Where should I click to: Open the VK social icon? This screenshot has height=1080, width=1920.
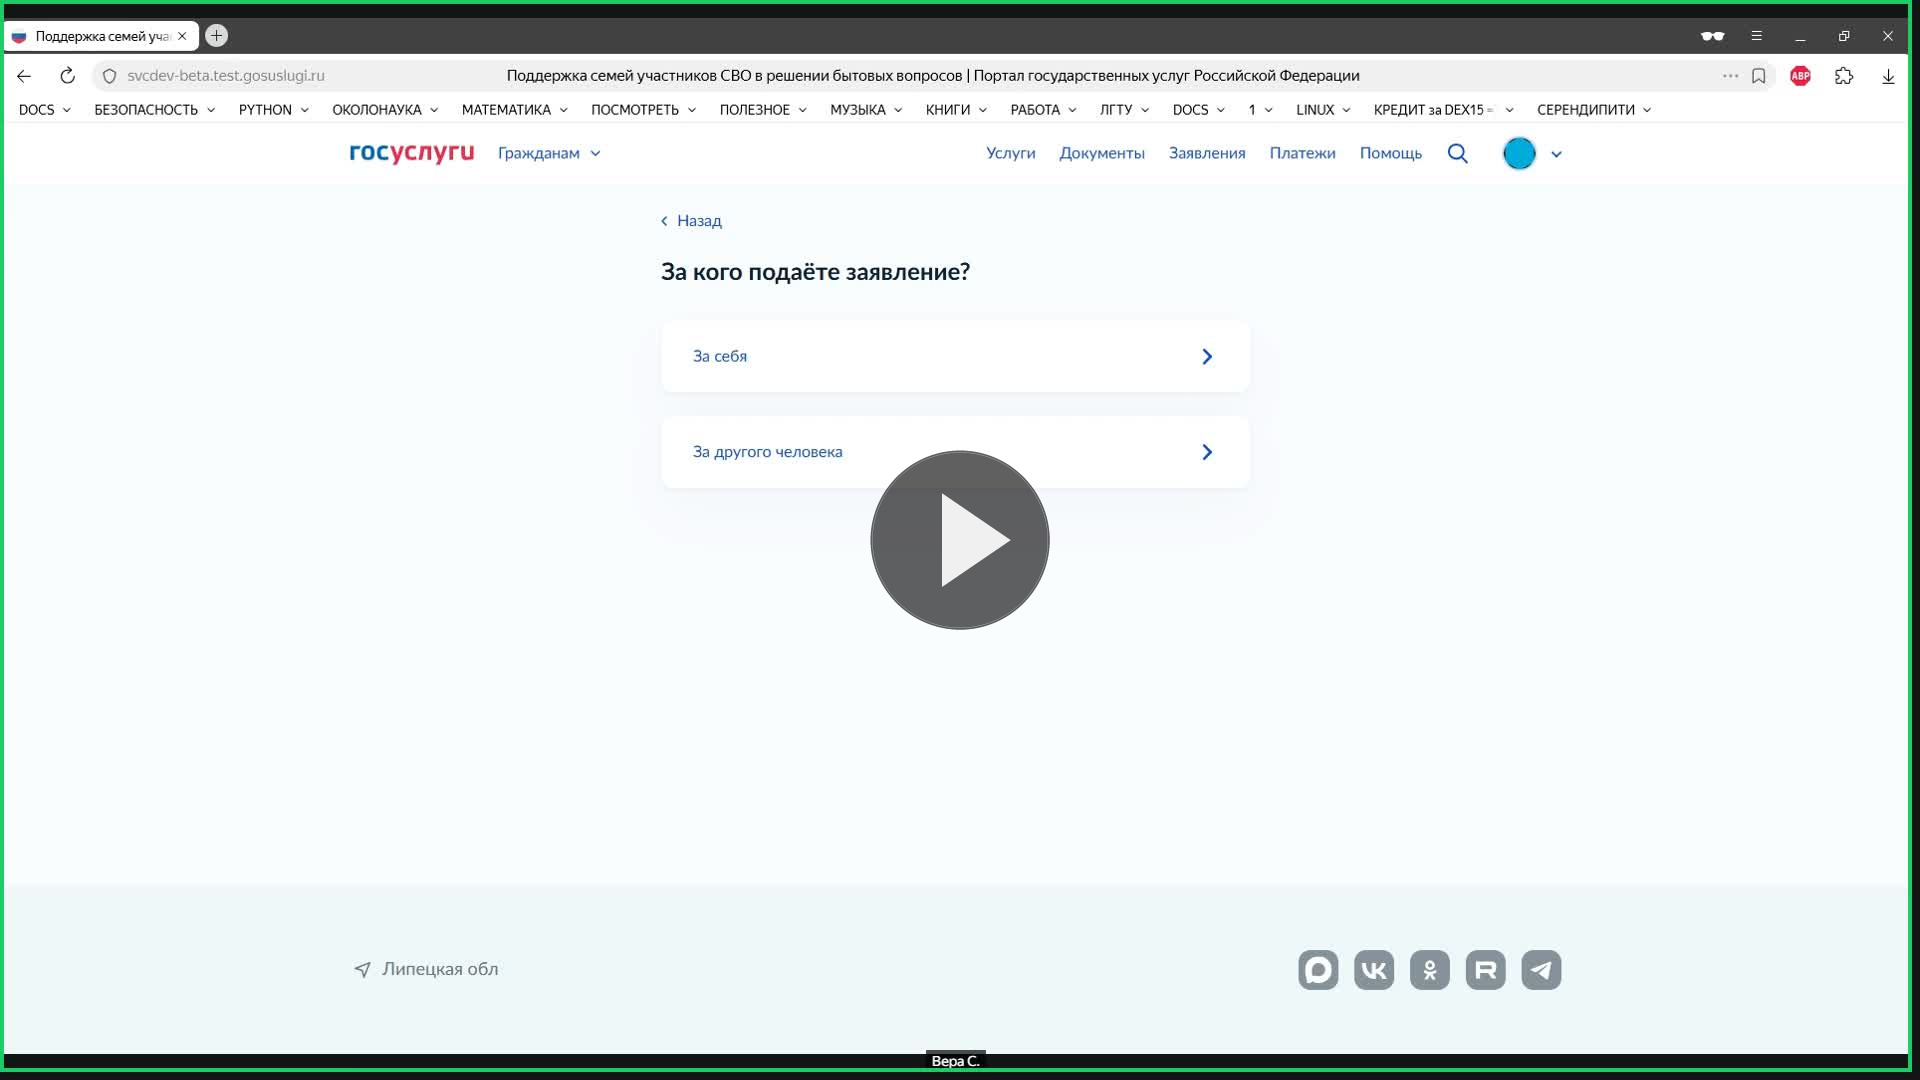click(x=1374, y=970)
